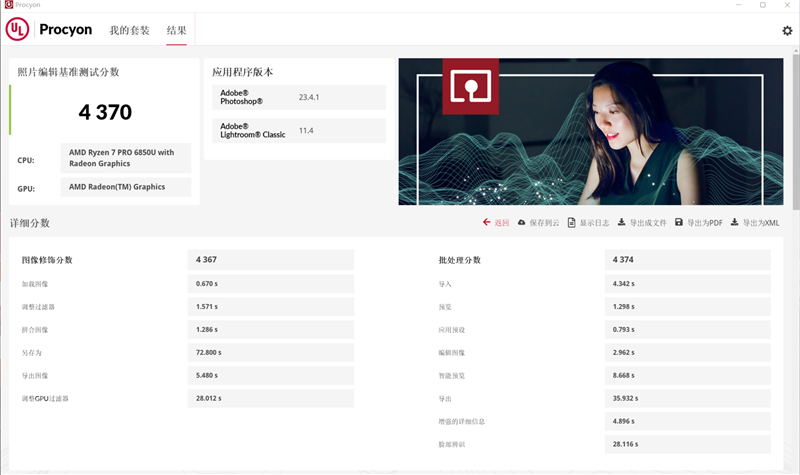Click the 预览 value 1.298 s
Viewport: 800px width, 475px height.
(688, 307)
